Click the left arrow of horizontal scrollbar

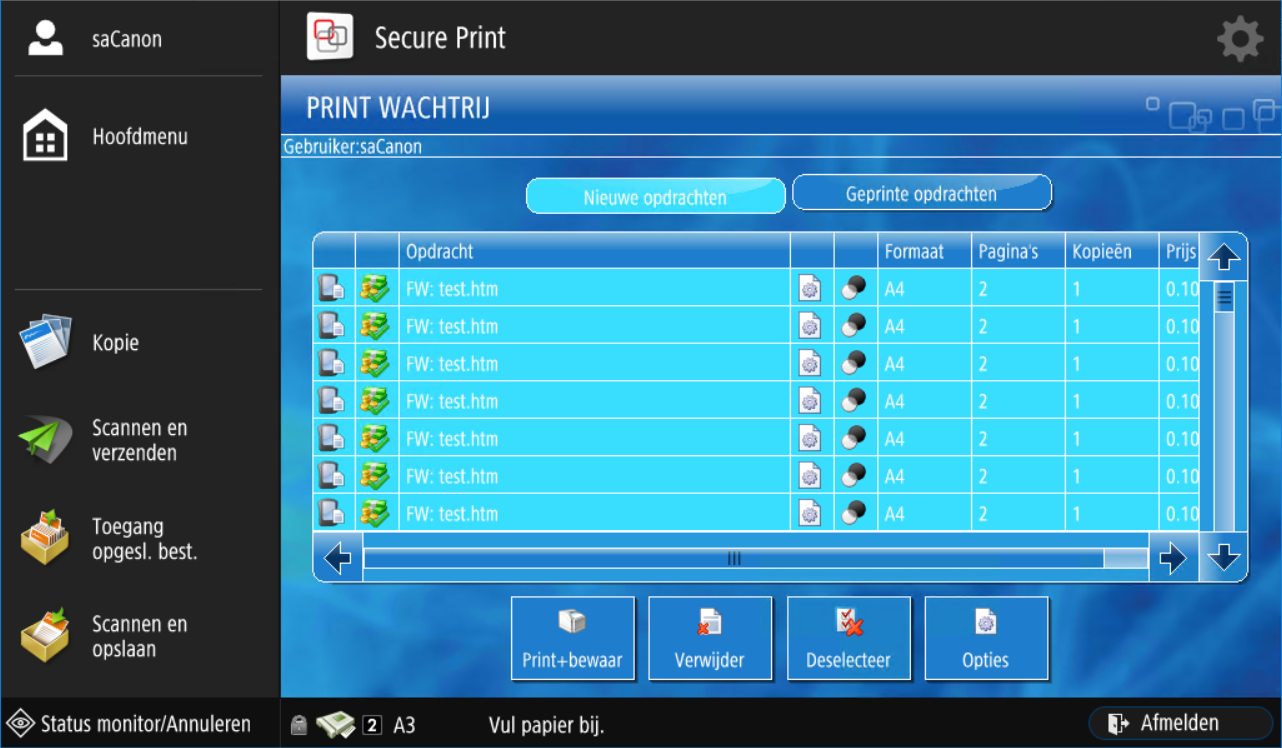(x=339, y=558)
